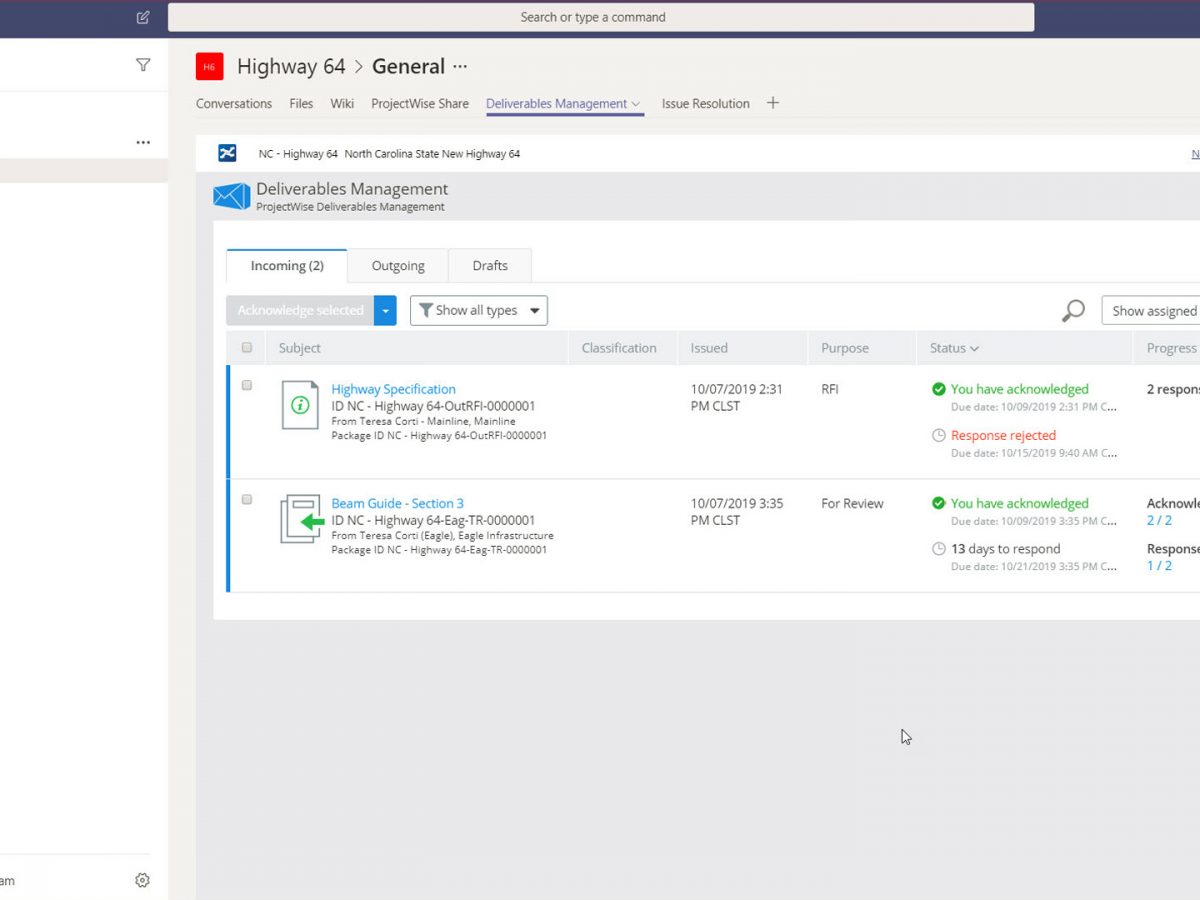Click the compose new chat icon

click(143, 17)
